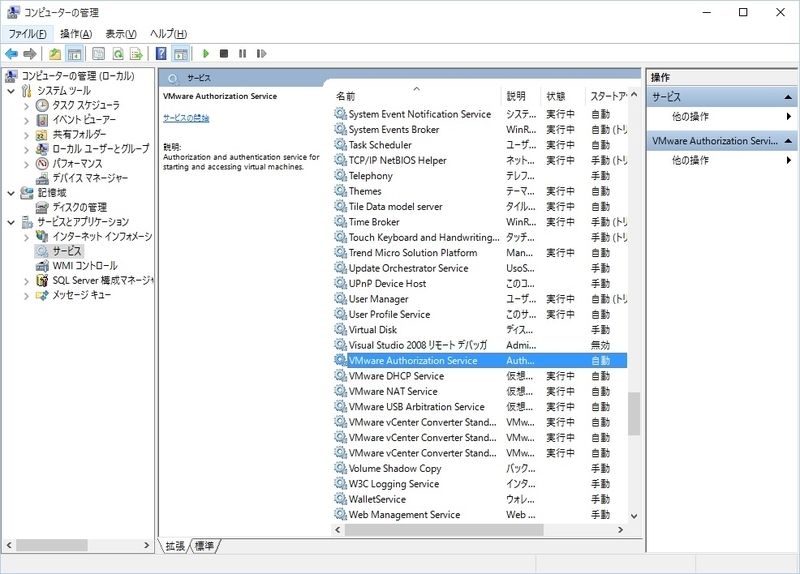Click the Back arrow toolbar icon

pos(11,54)
